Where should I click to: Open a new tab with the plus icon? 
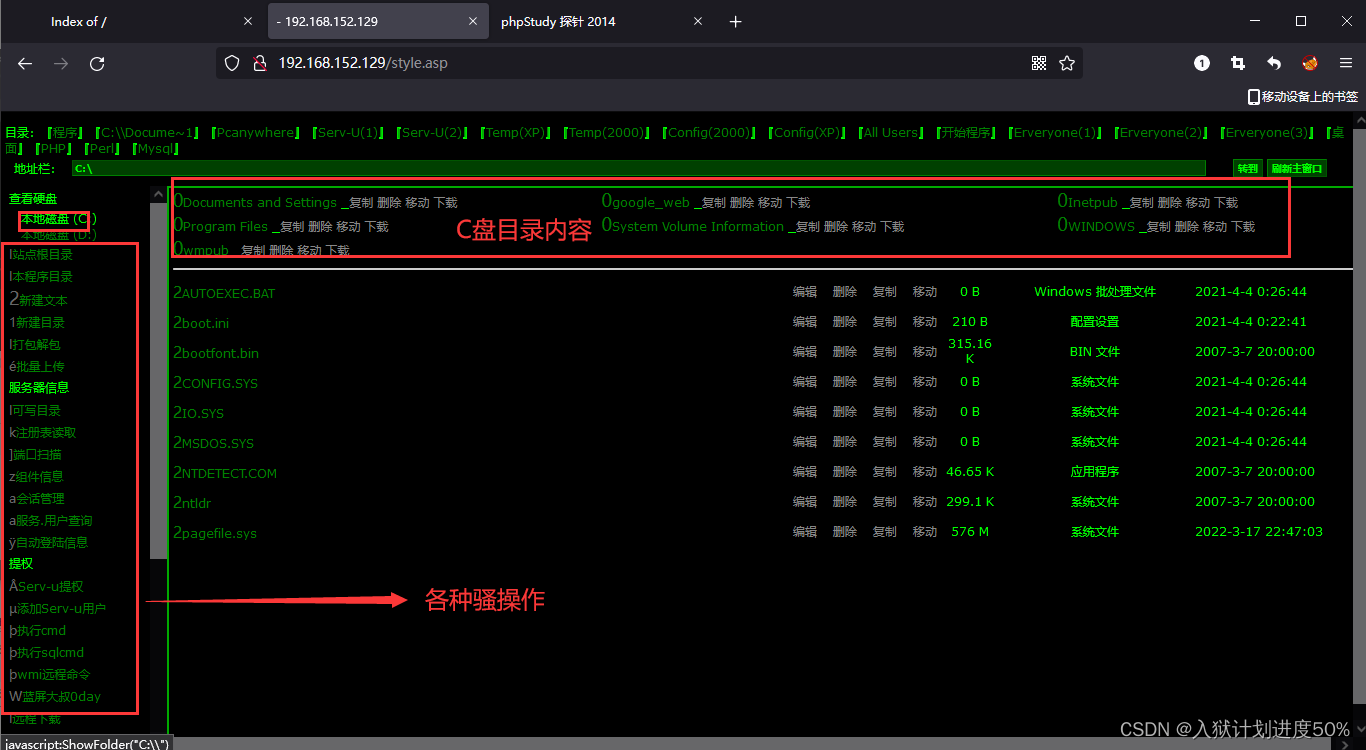coord(736,21)
